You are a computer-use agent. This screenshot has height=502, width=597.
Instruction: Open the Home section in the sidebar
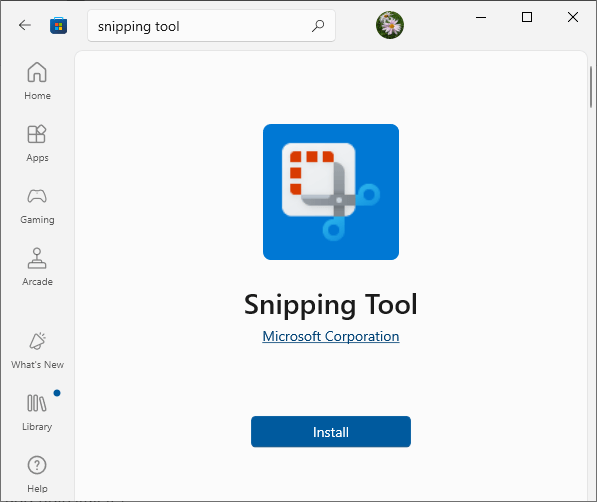[x=37, y=81]
